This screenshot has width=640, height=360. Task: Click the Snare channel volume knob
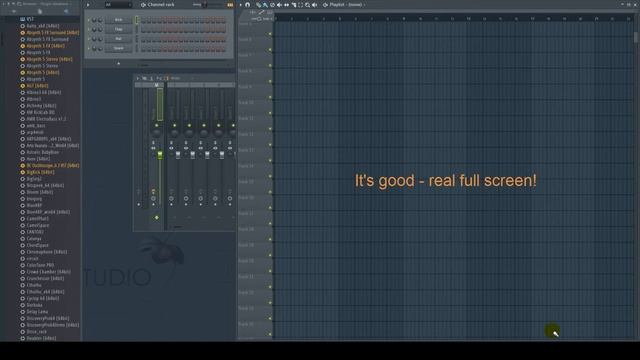pos(100,48)
